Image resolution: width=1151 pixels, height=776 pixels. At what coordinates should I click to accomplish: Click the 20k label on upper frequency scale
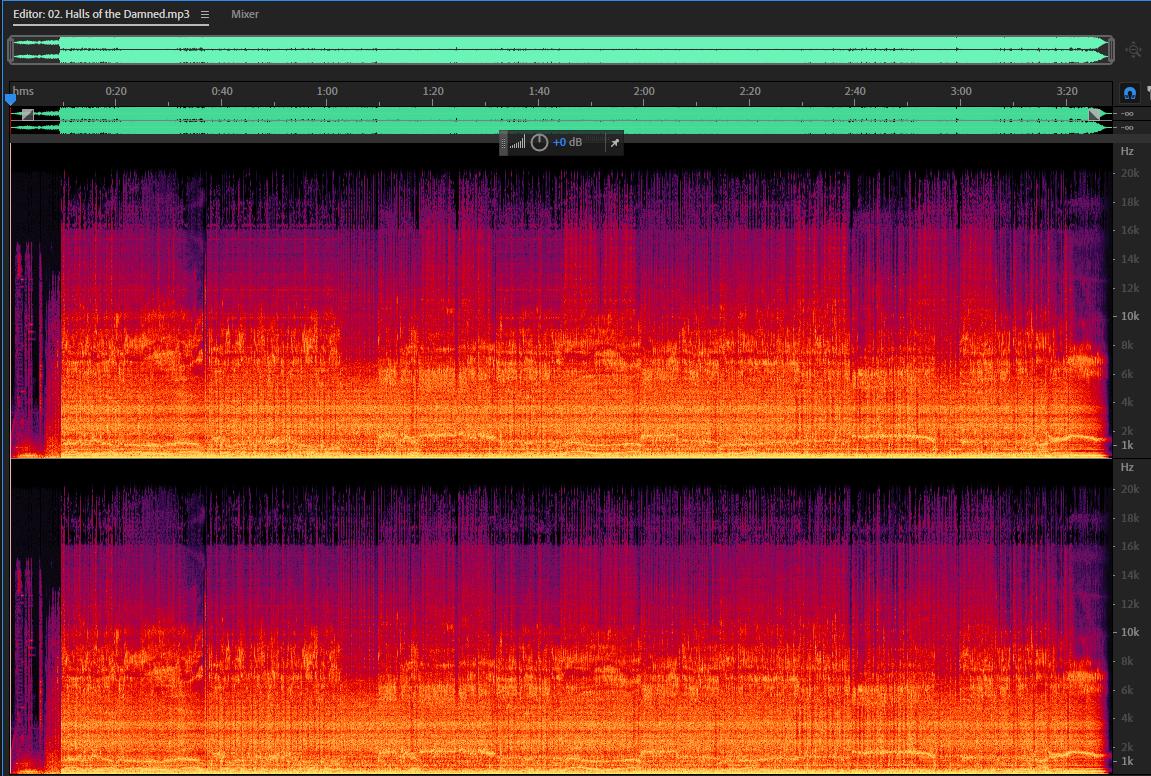tap(1130, 173)
